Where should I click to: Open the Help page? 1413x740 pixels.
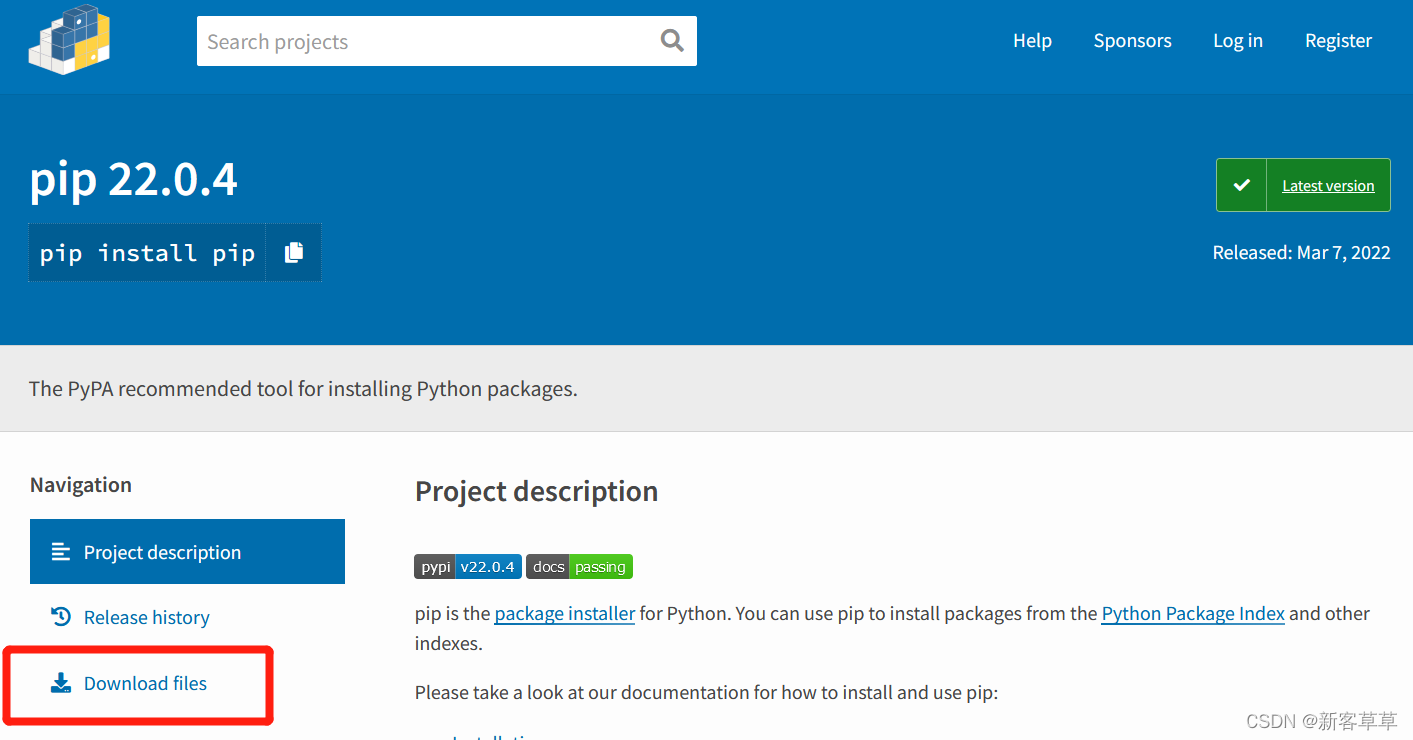tap(1032, 41)
